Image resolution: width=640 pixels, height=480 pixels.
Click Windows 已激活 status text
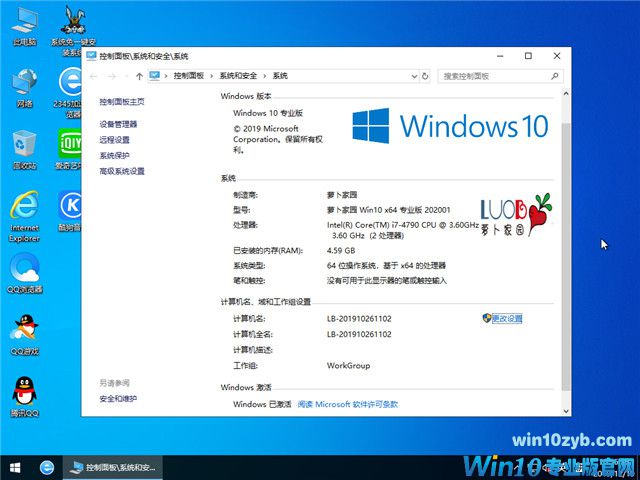pyautogui.click(x=262, y=404)
